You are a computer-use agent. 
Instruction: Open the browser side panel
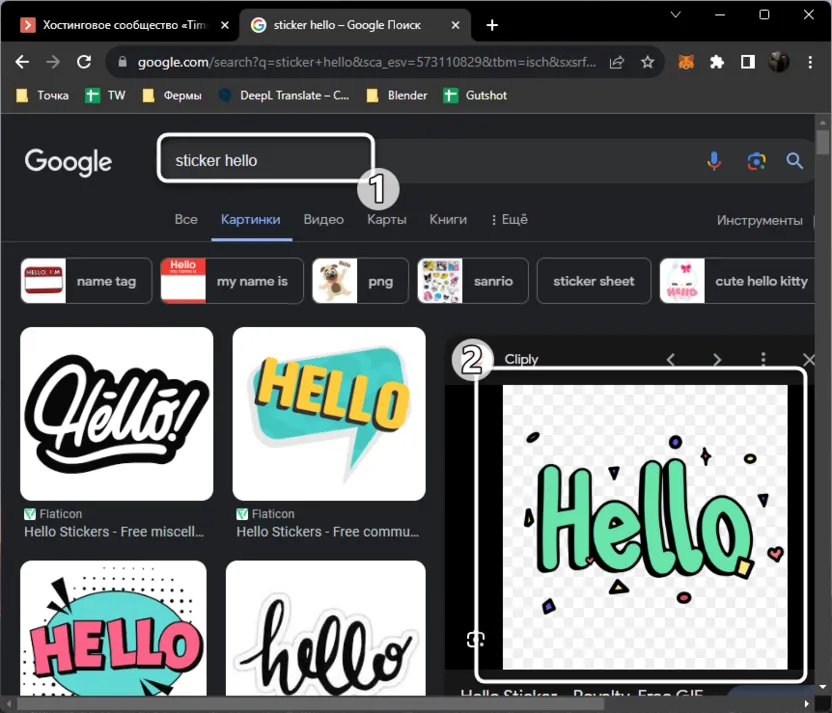pyautogui.click(x=748, y=62)
